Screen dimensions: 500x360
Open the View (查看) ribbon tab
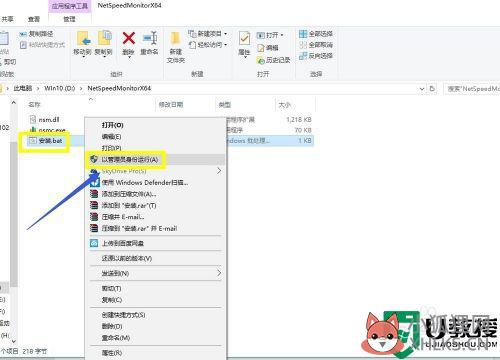[34, 19]
